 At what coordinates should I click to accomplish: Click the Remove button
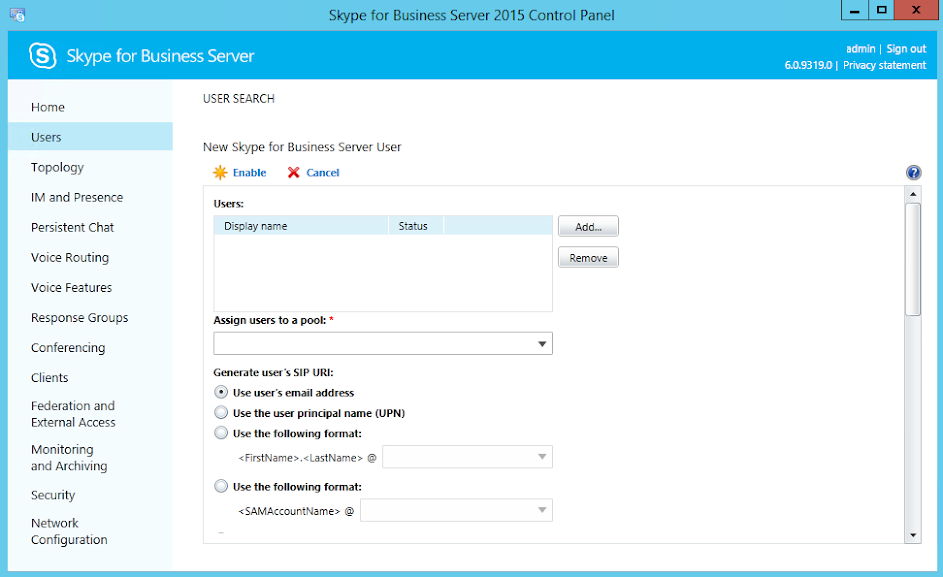click(x=588, y=258)
